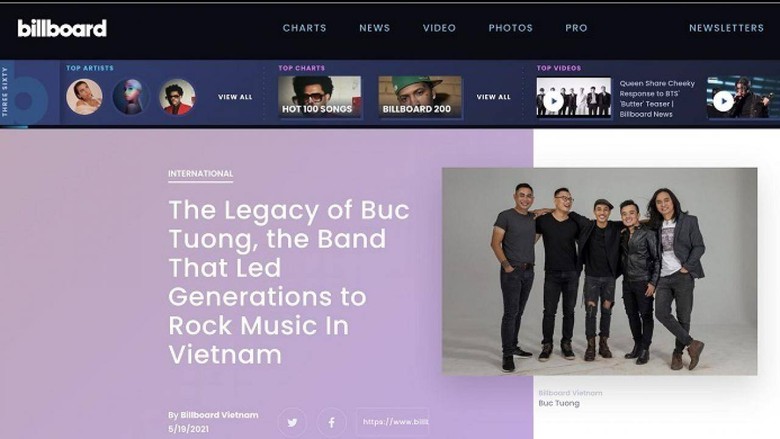Screen dimensions: 780x439
Task: Share article via Twitter icon
Action: [292, 422]
